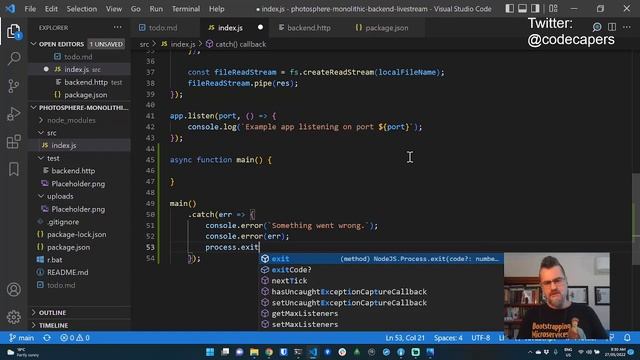Open the .gitignore file
Image resolution: width=640 pixels, height=360 pixels.
(63, 222)
